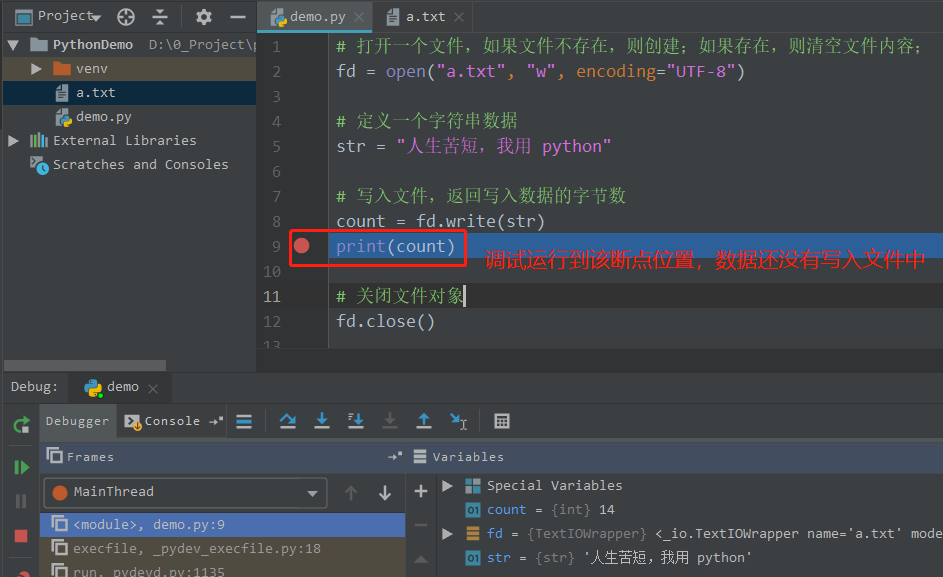The width and height of the screenshot is (943, 577).
Task: Open the debugger Console tab
Action: pos(171,420)
